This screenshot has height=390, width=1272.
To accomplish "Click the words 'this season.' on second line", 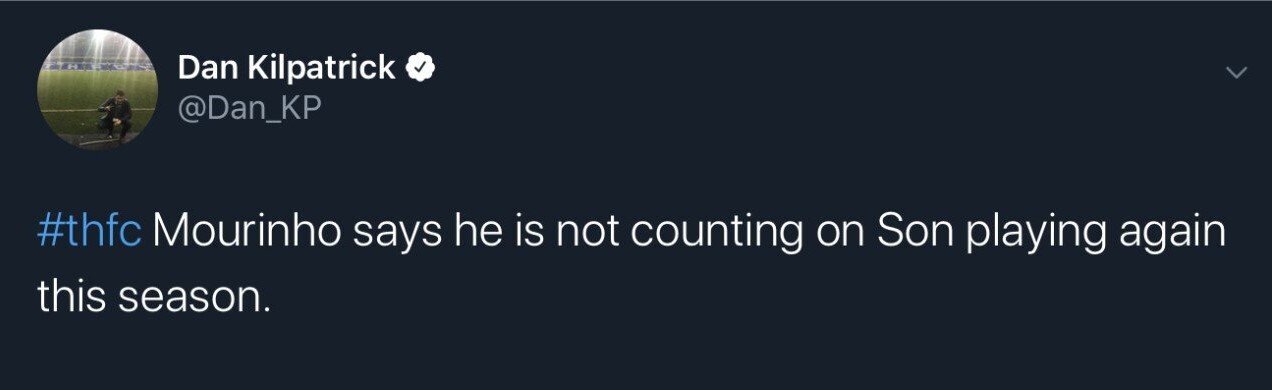I will click(155, 297).
